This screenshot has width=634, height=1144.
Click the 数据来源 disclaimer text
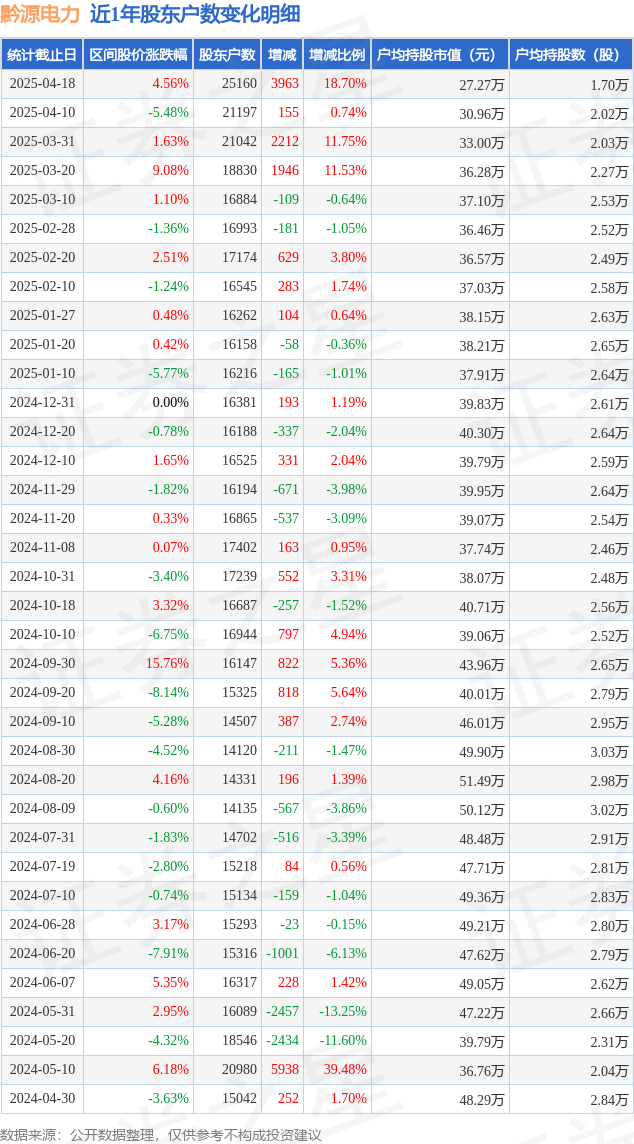161,1135
